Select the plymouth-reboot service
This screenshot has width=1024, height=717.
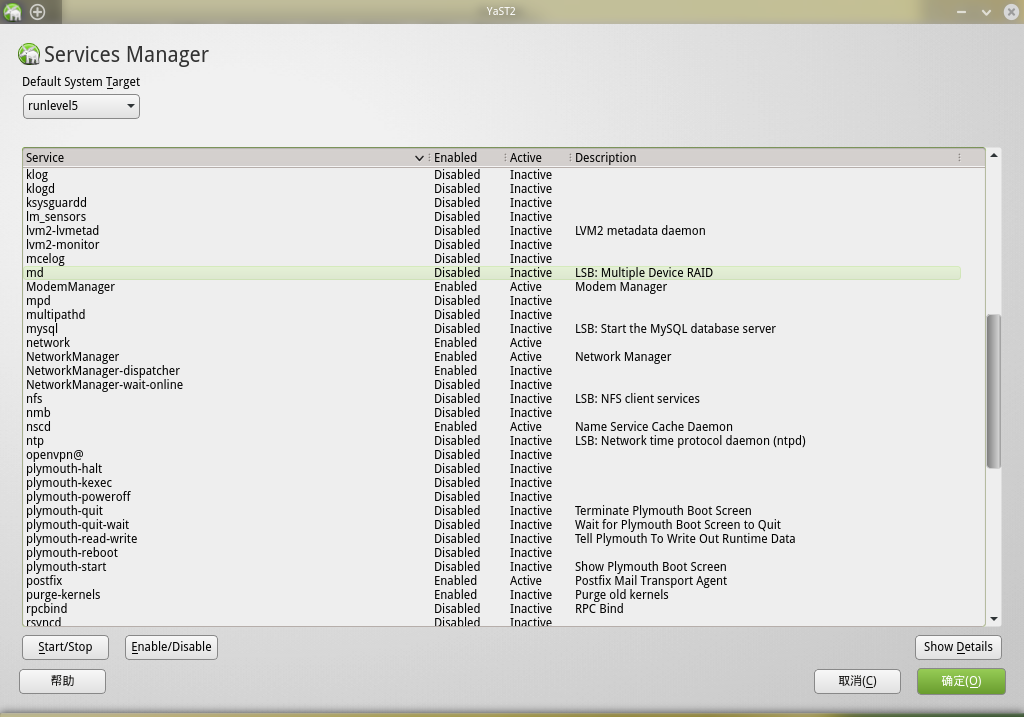pyautogui.click(x=492, y=554)
